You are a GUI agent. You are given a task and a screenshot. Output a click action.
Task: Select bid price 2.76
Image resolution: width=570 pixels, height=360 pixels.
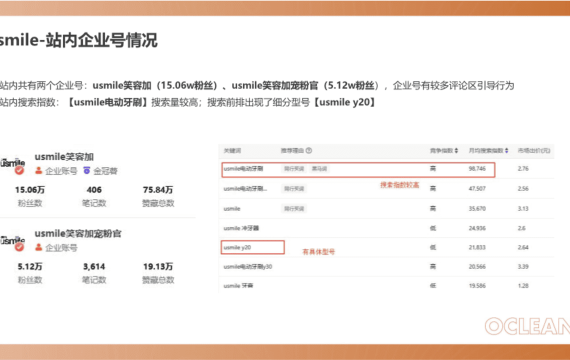click(523, 169)
